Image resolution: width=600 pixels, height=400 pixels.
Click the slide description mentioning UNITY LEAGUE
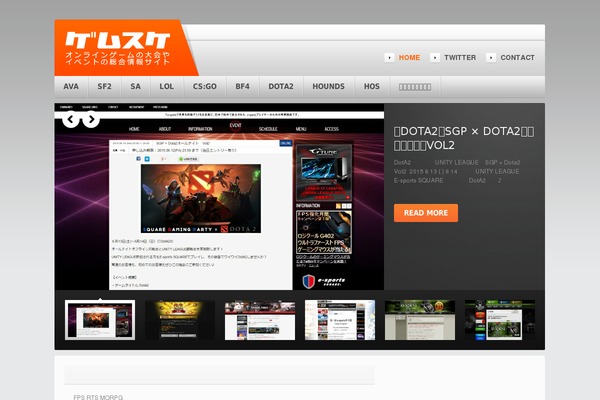[457, 171]
